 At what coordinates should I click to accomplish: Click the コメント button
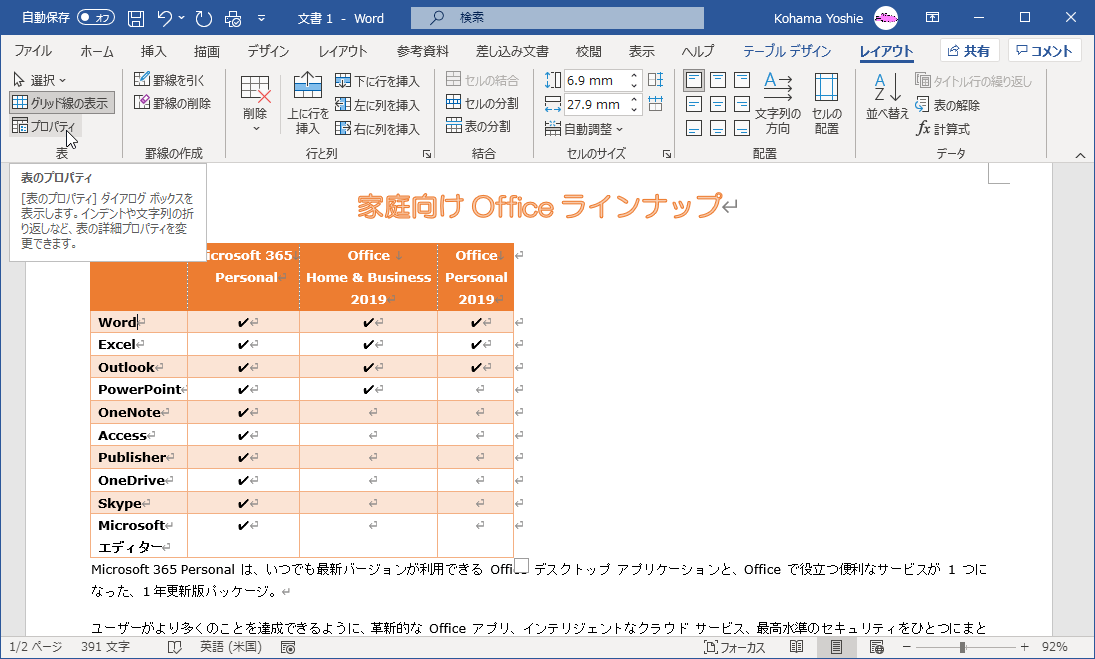pos(1045,51)
